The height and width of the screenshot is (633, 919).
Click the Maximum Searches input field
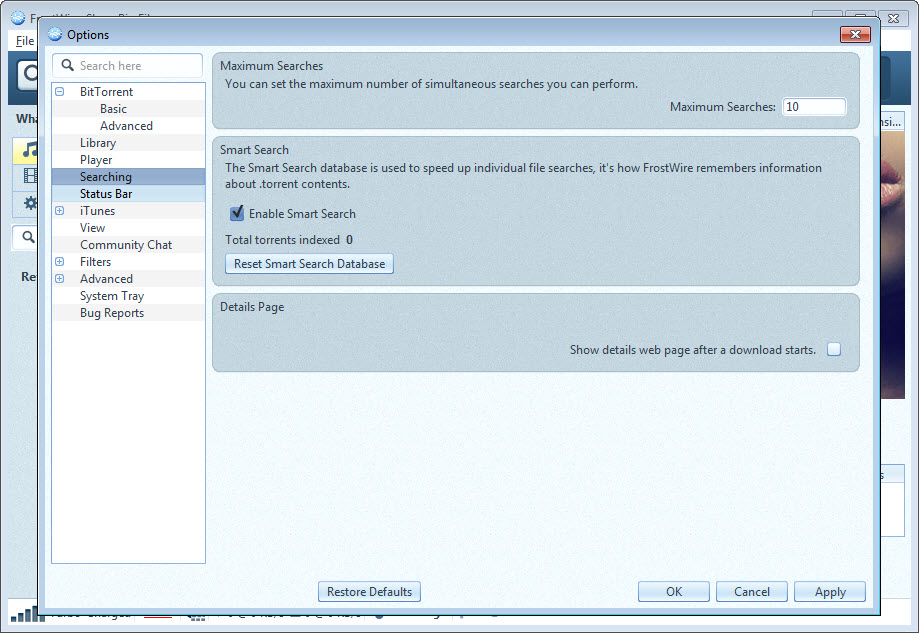pos(814,107)
